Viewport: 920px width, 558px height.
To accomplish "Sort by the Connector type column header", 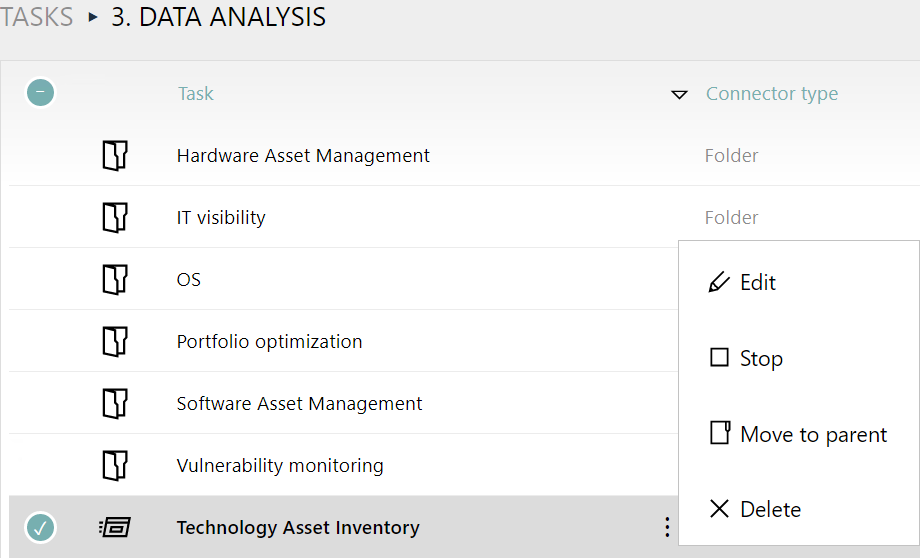I will [x=772, y=94].
